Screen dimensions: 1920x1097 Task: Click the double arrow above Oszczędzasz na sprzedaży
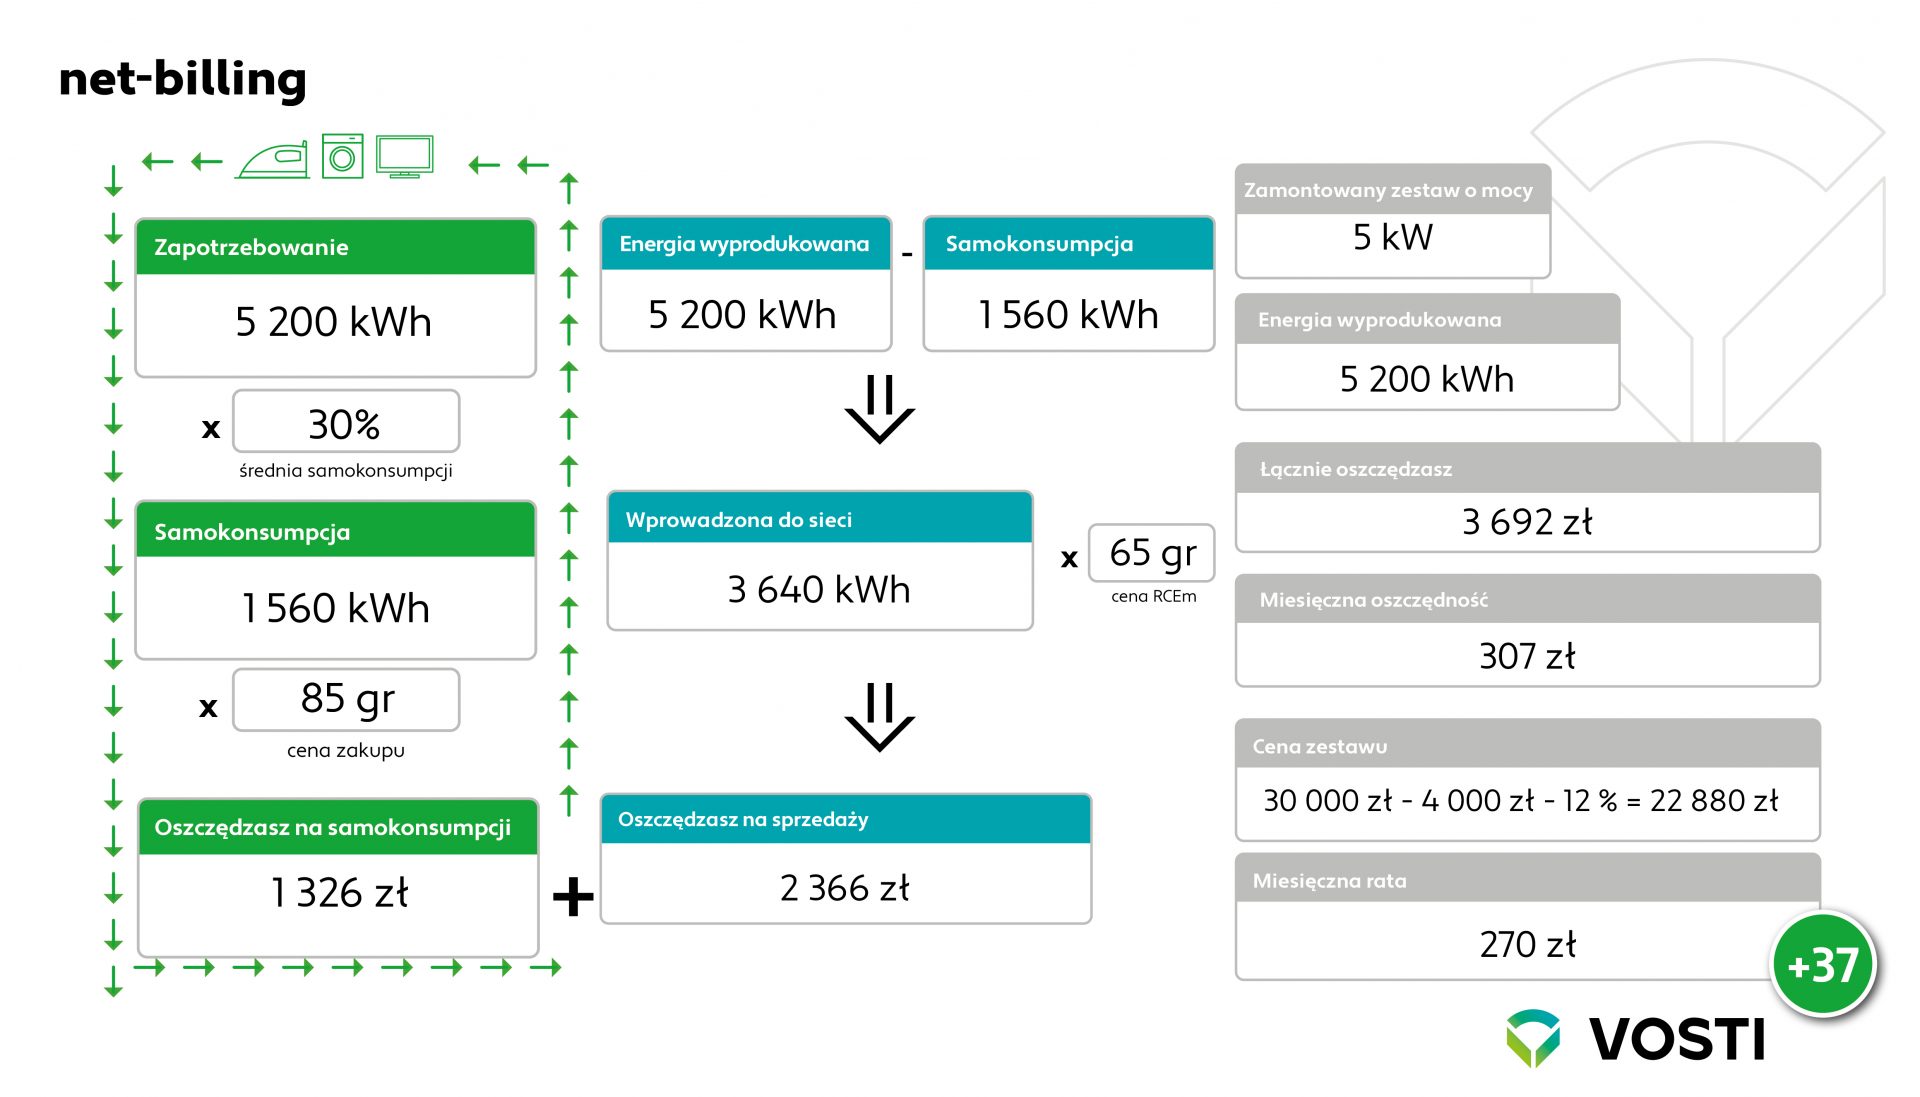click(x=880, y=717)
